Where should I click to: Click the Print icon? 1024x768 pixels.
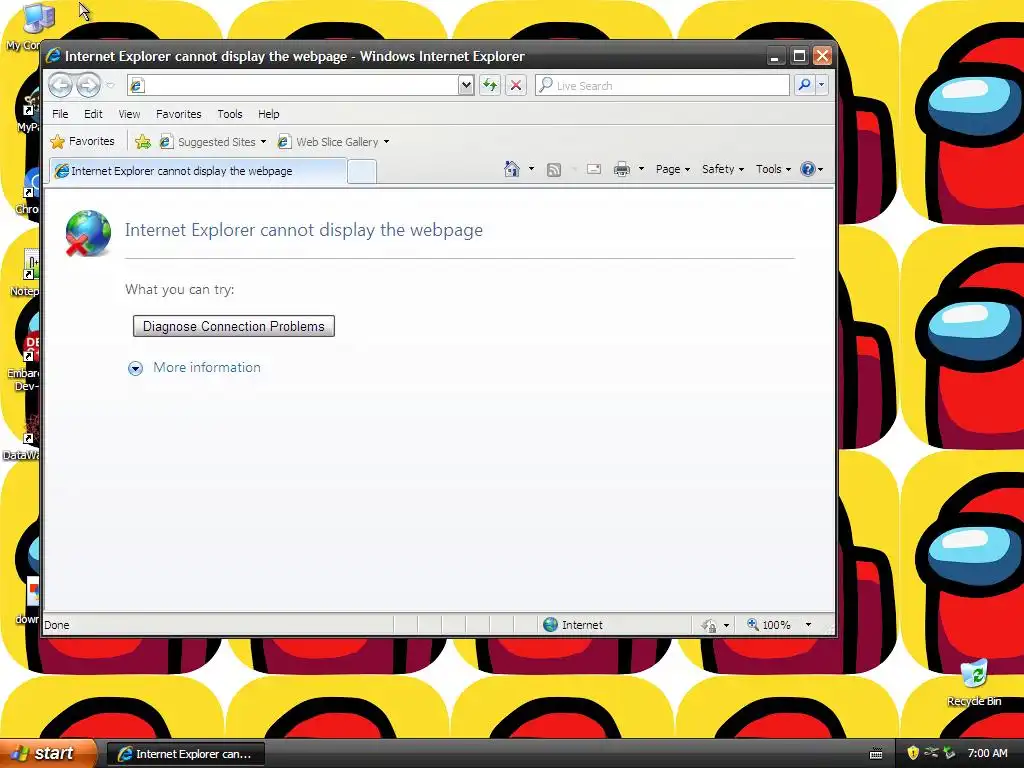[x=622, y=169]
